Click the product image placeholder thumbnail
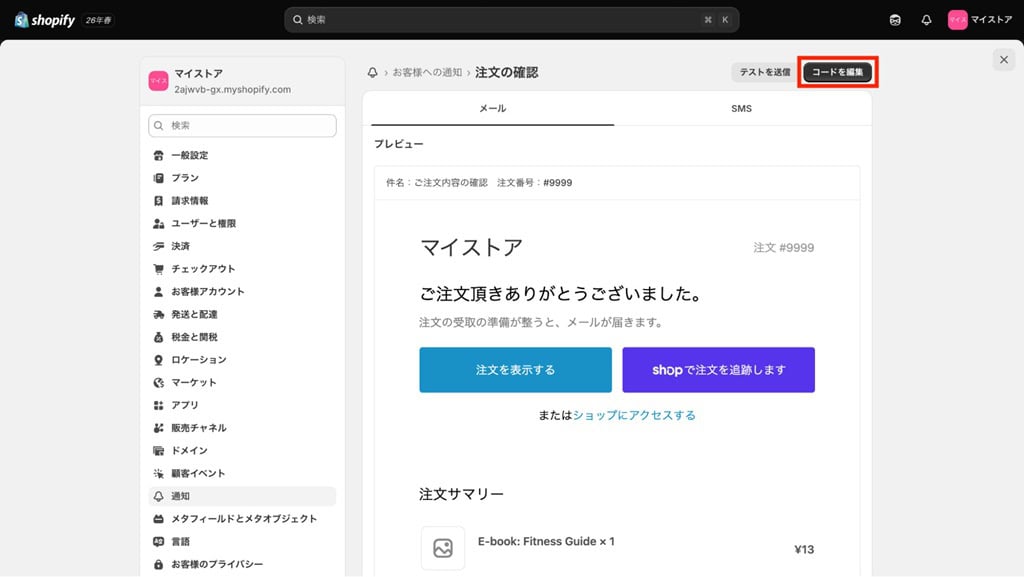 [x=443, y=548]
